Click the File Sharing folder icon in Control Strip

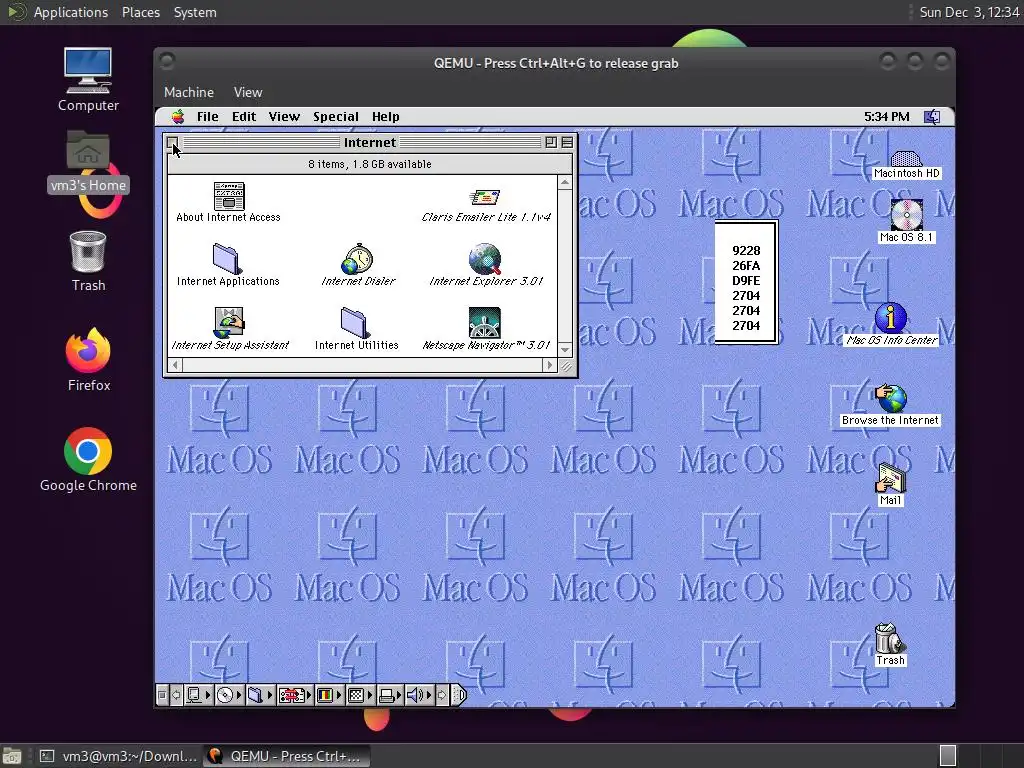[x=255, y=695]
